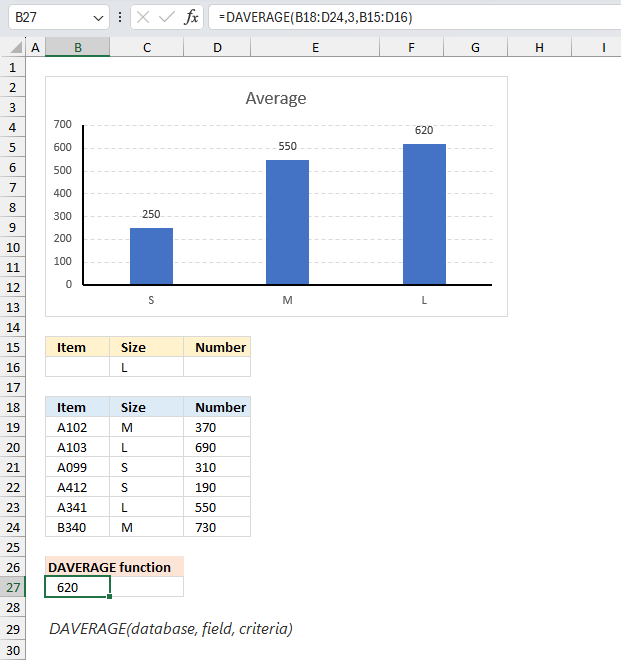Image resolution: width=621 pixels, height=660 pixels.
Task: Select row 25 header
Action: coord(13,547)
